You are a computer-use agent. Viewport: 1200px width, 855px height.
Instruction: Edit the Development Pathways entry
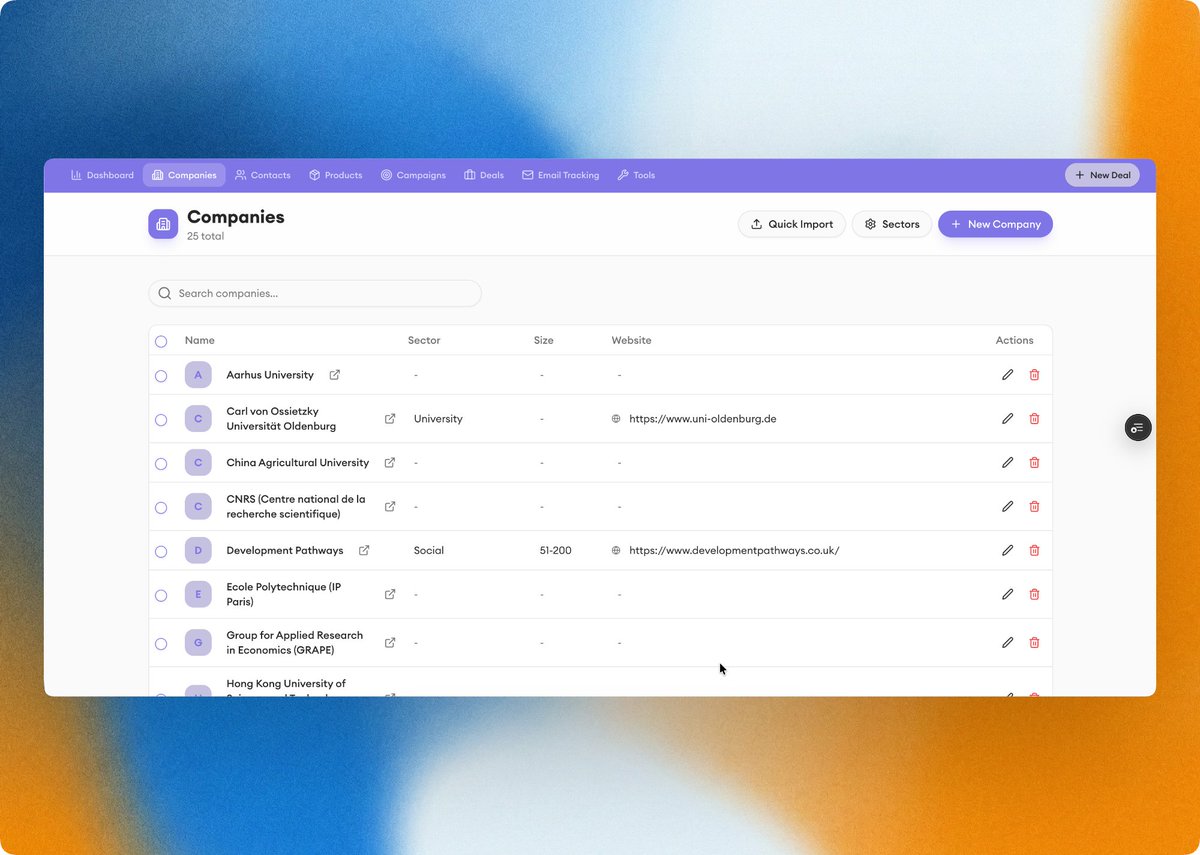point(1007,550)
